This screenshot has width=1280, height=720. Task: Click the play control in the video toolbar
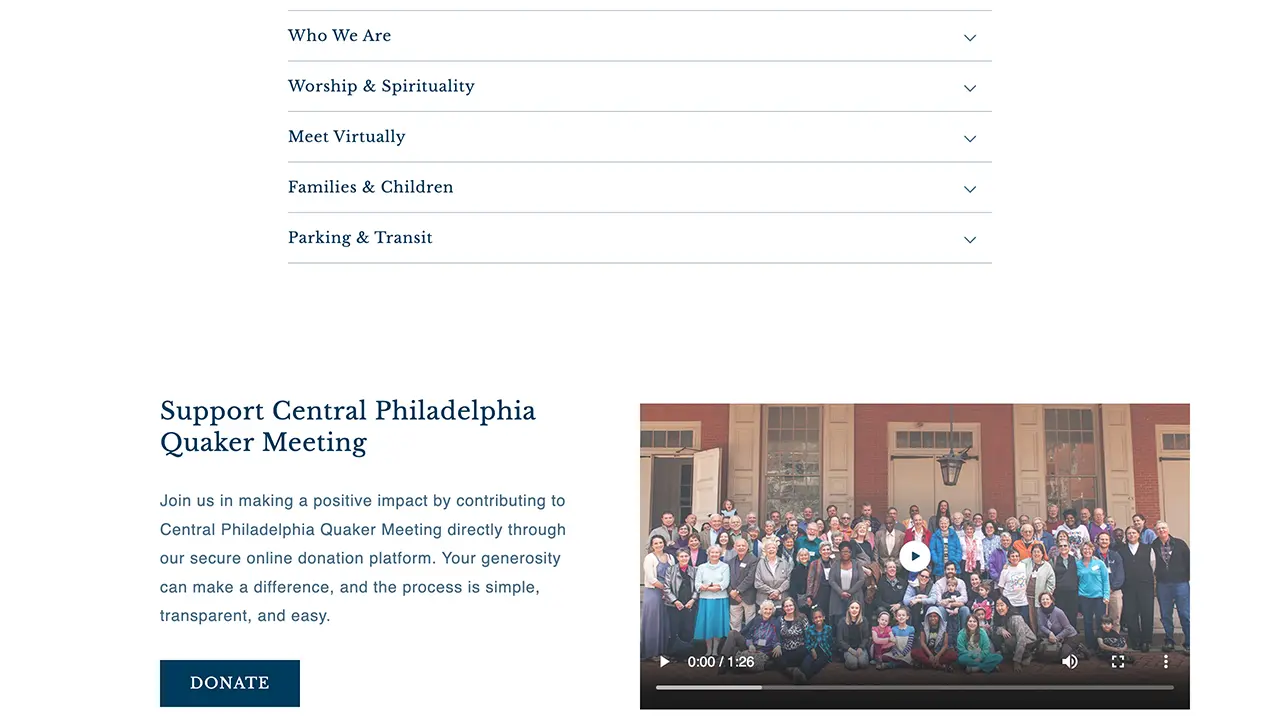coord(663,661)
